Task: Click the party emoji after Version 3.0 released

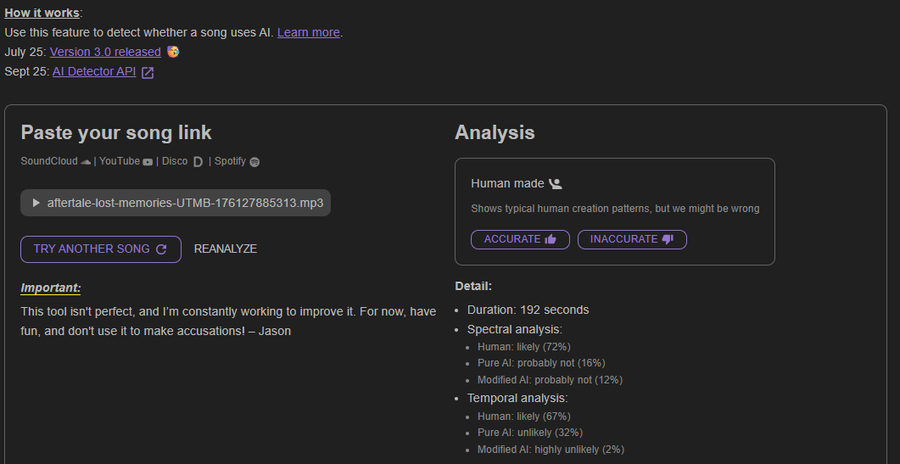Action: (173, 52)
